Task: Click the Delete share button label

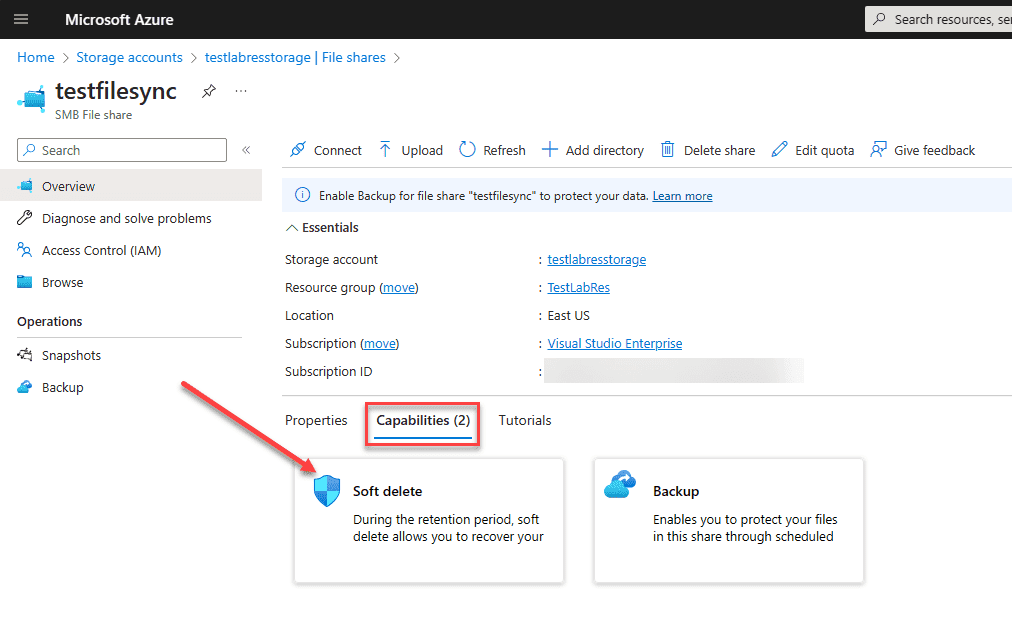Action: pos(720,150)
